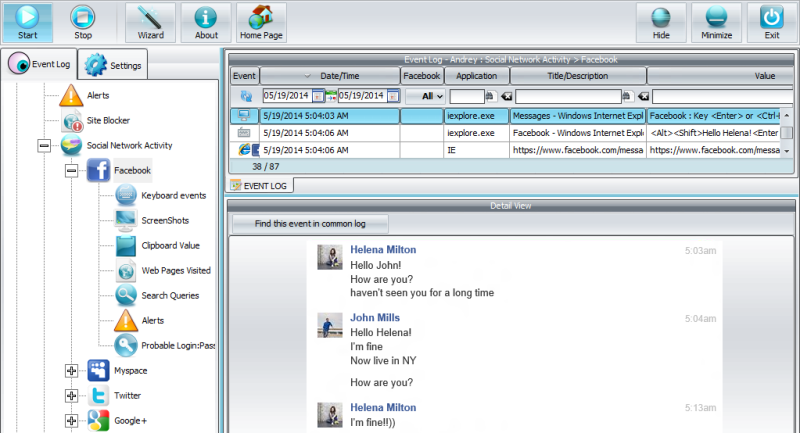This screenshot has width=800, height=433.
Task: Hide the application using Hide icon
Action: pyautogui.click(x=661, y=22)
